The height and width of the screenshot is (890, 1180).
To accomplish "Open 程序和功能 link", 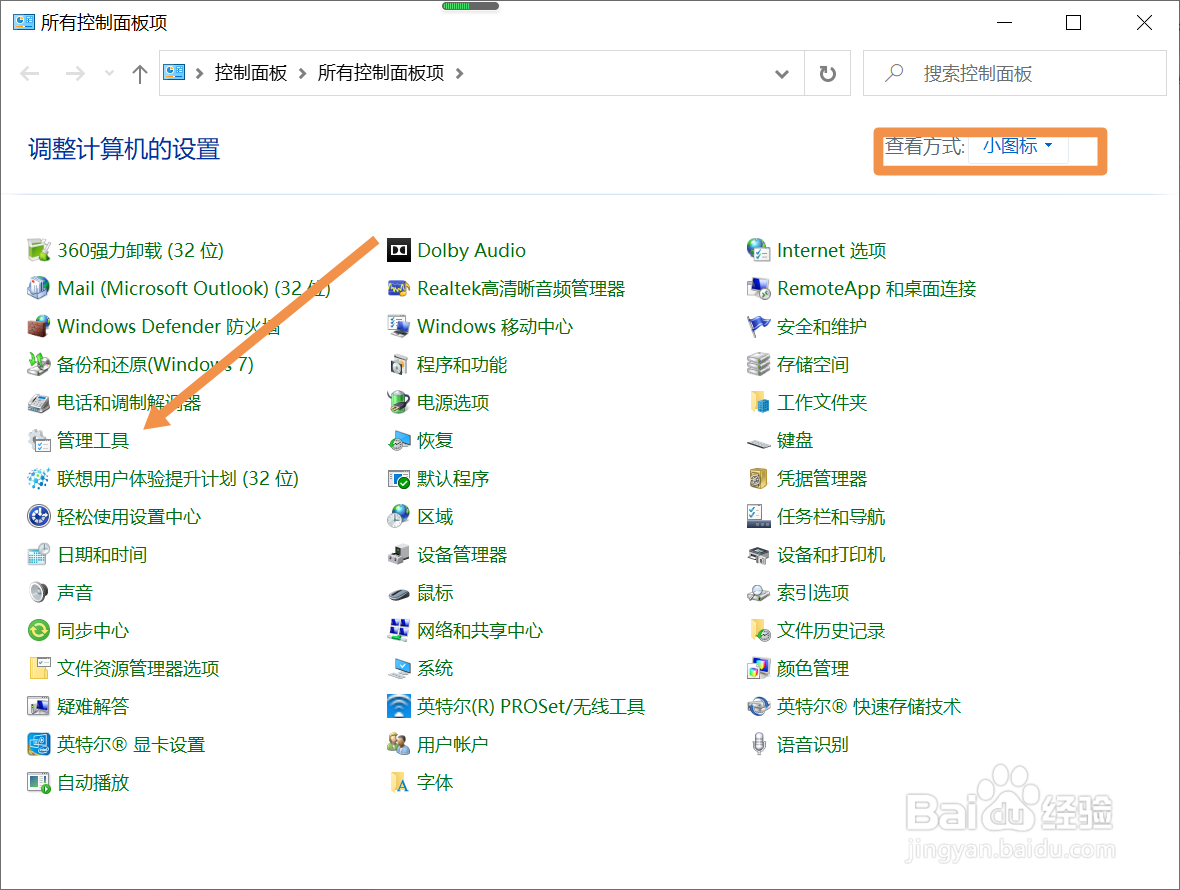I will tap(462, 365).
